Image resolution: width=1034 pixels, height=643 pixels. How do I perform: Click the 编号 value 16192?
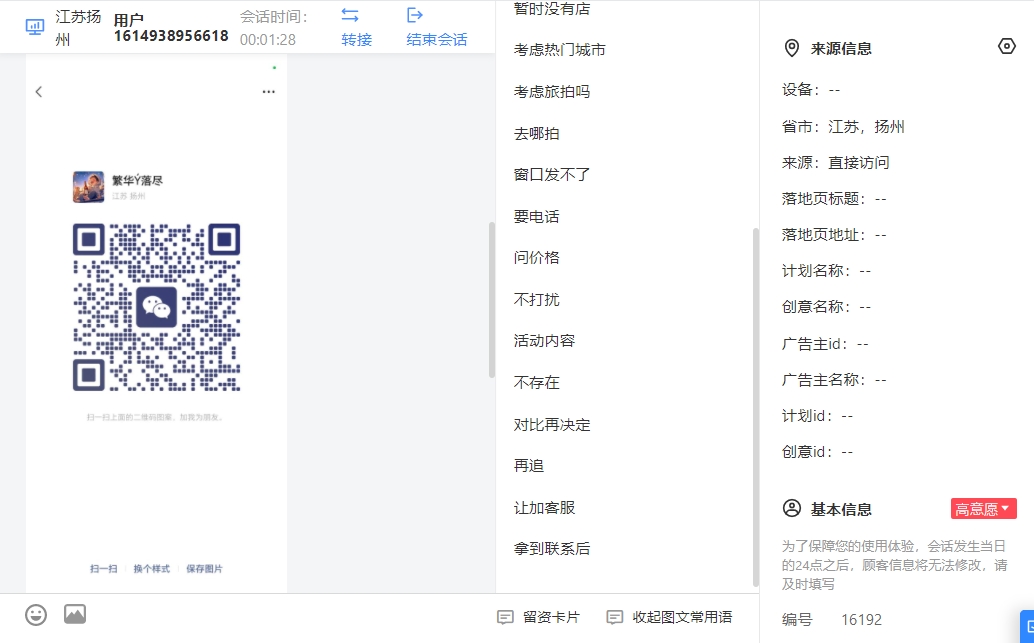click(861, 620)
